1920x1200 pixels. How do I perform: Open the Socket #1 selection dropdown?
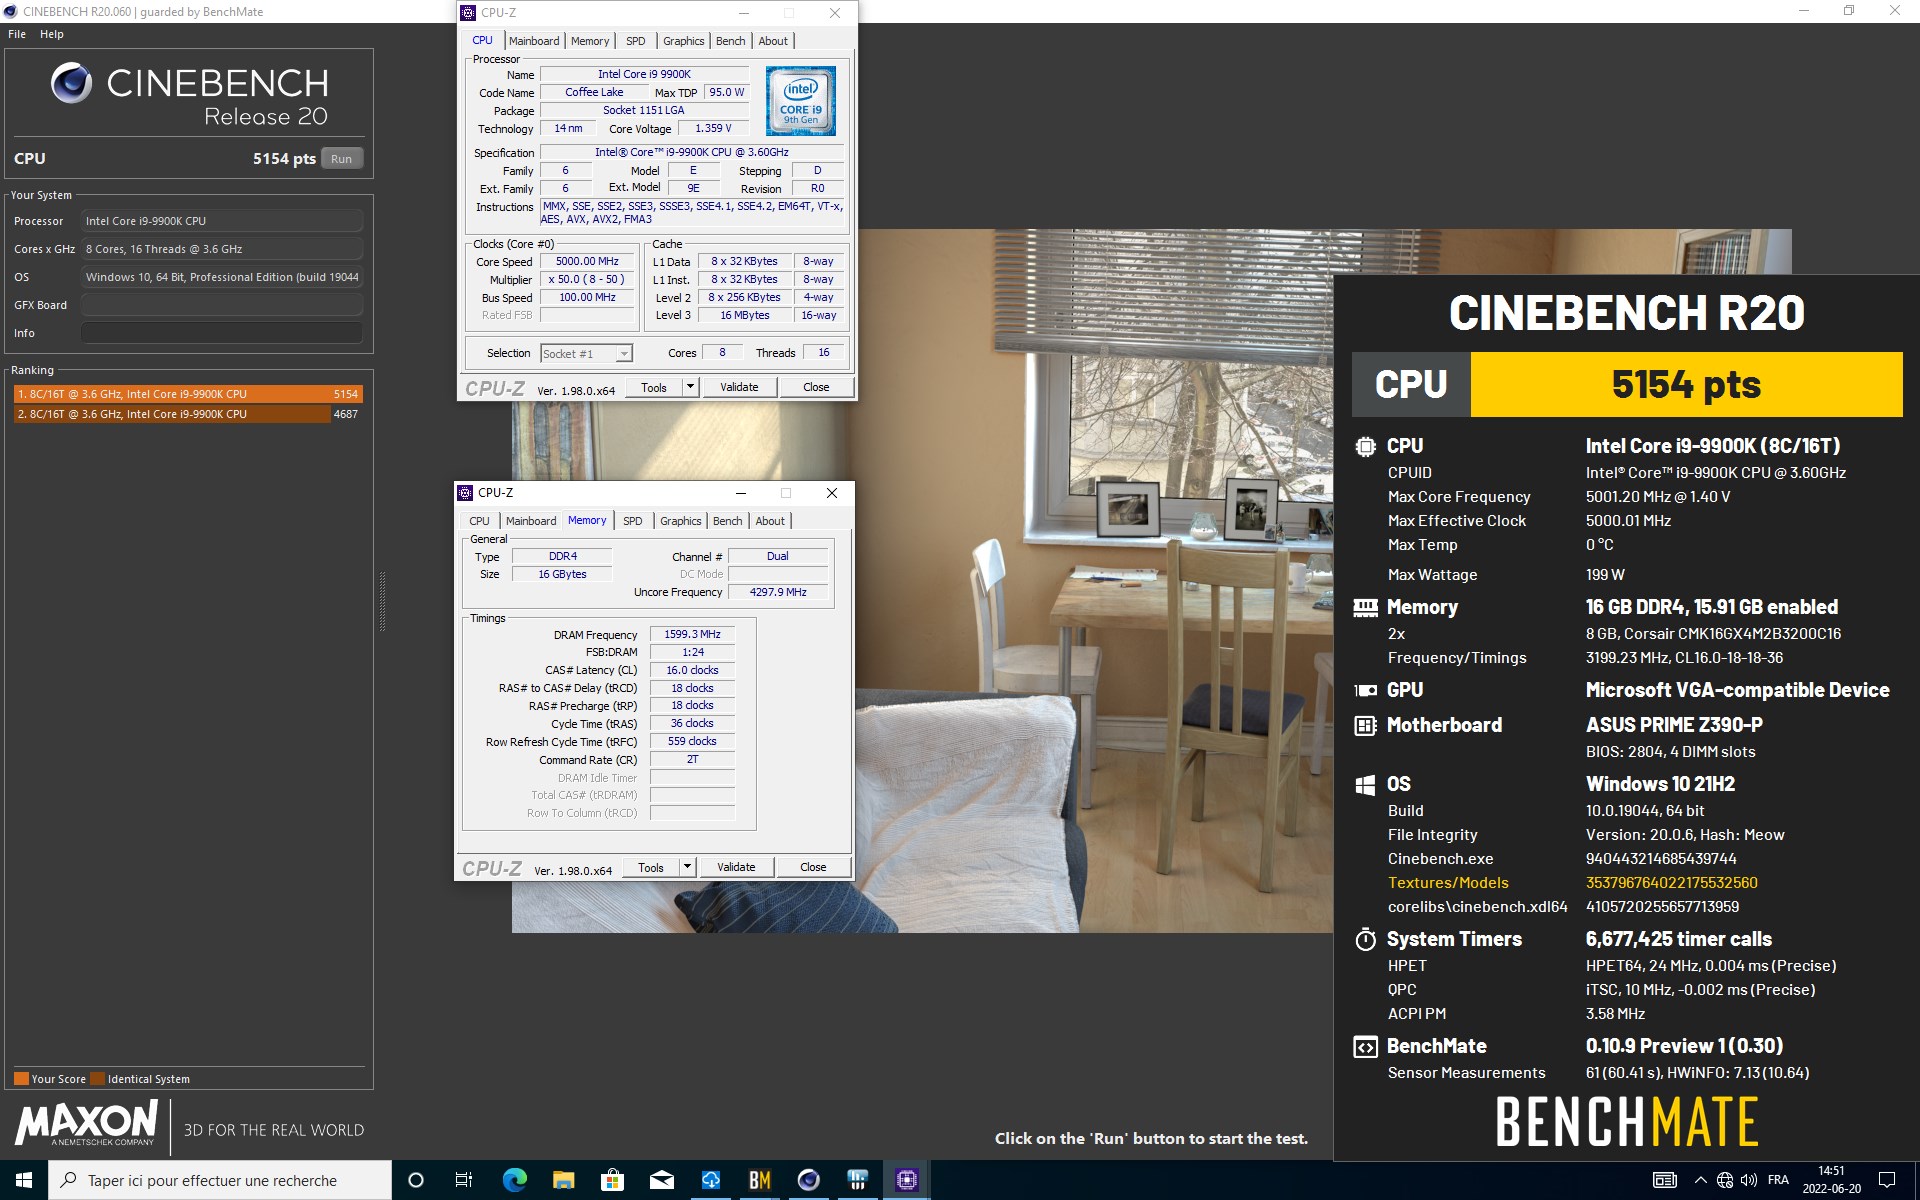point(586,354)
